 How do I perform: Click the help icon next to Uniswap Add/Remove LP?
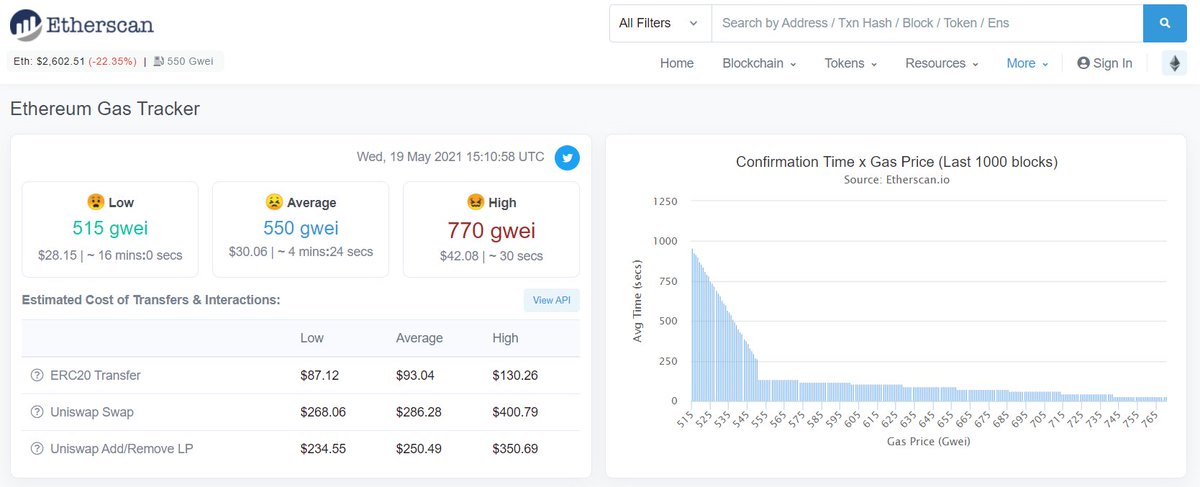point(37,449)
